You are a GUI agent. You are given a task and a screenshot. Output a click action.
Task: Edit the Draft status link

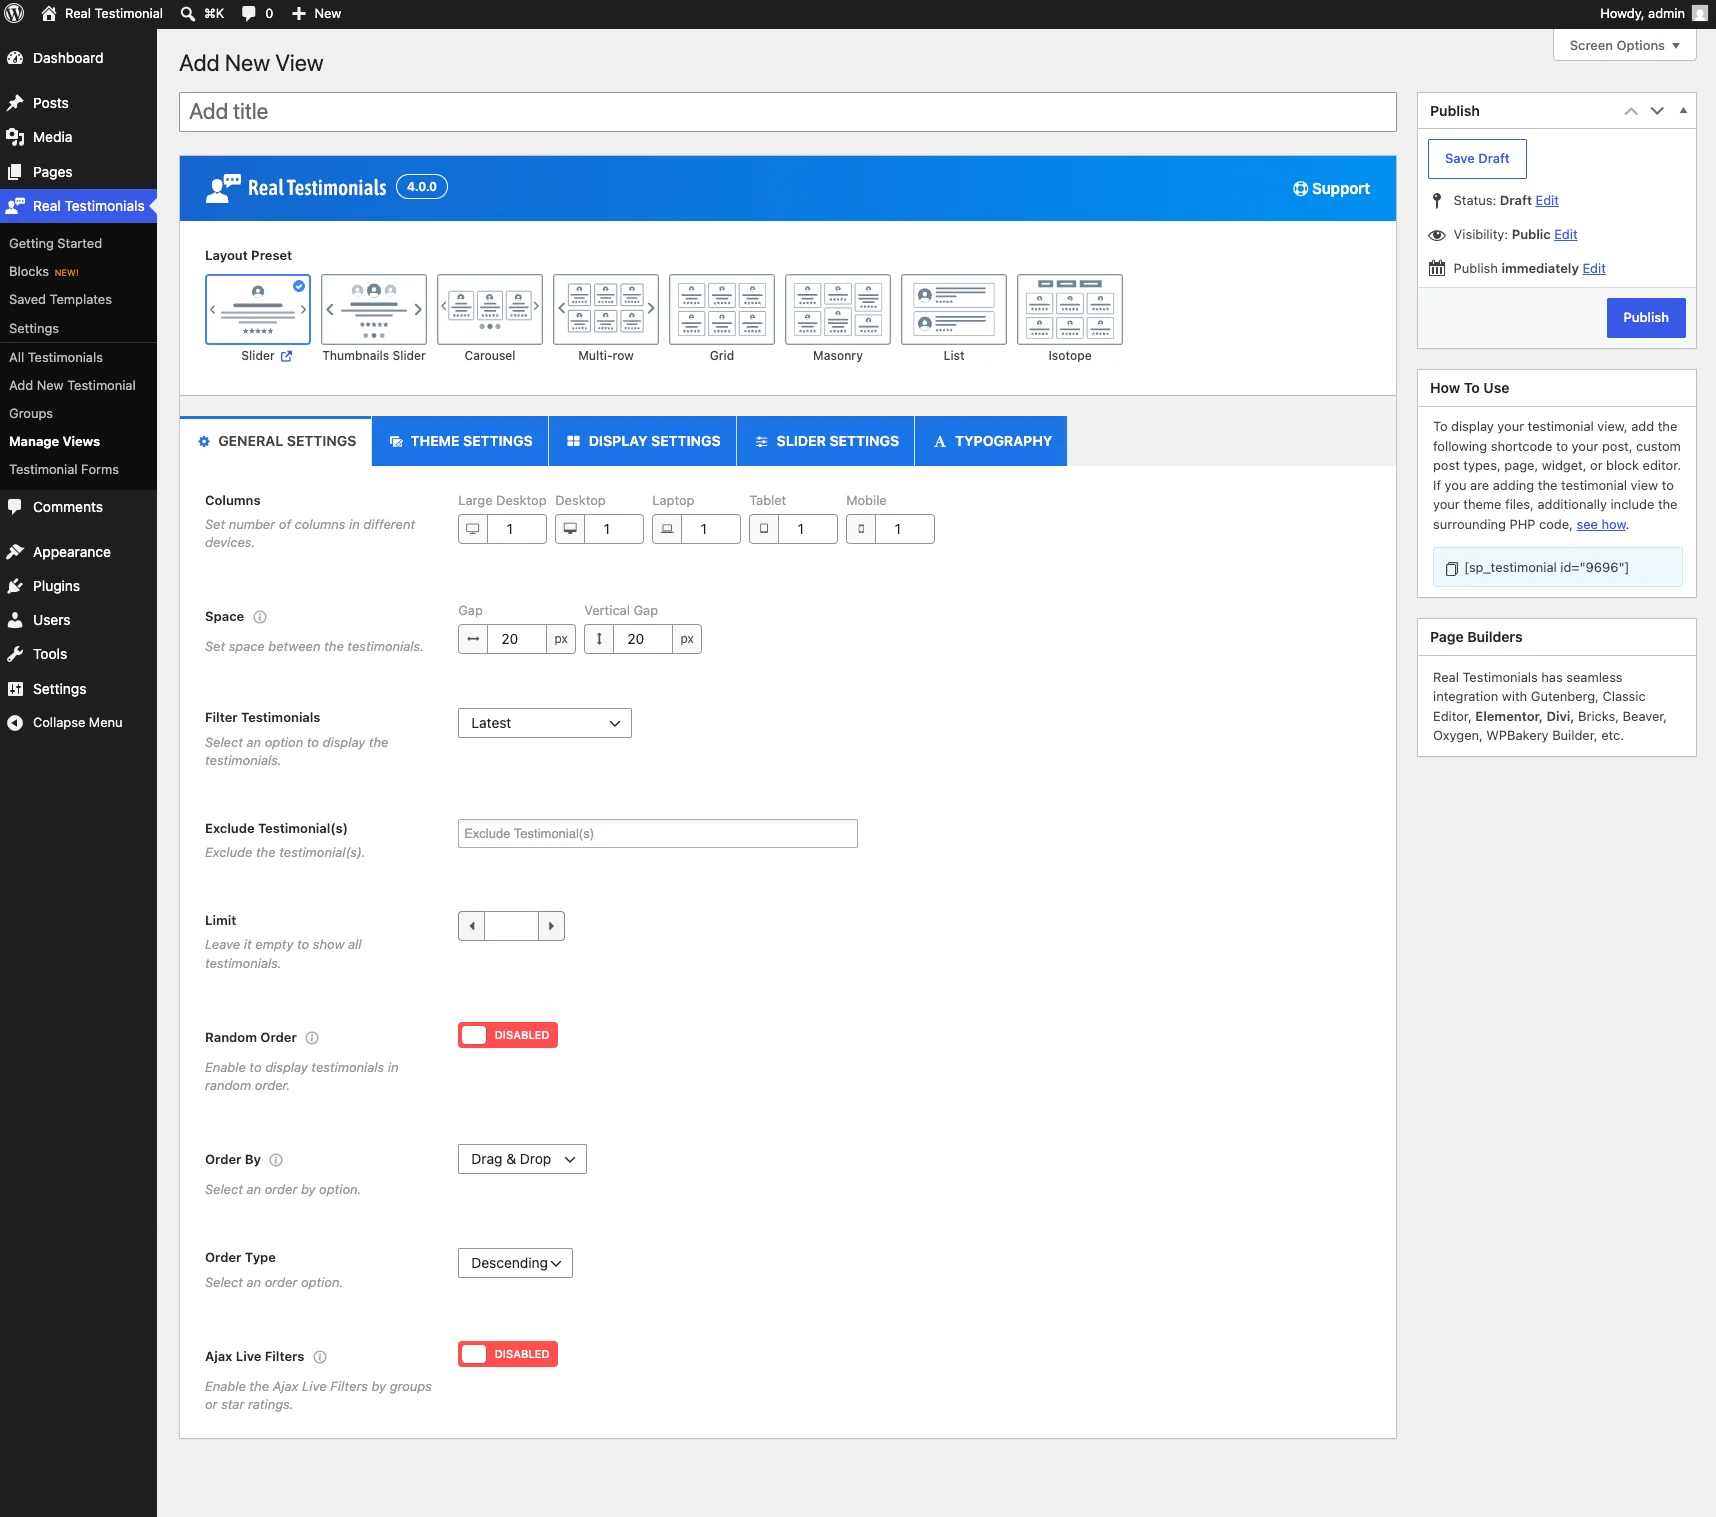click(x=1547, y=201)
